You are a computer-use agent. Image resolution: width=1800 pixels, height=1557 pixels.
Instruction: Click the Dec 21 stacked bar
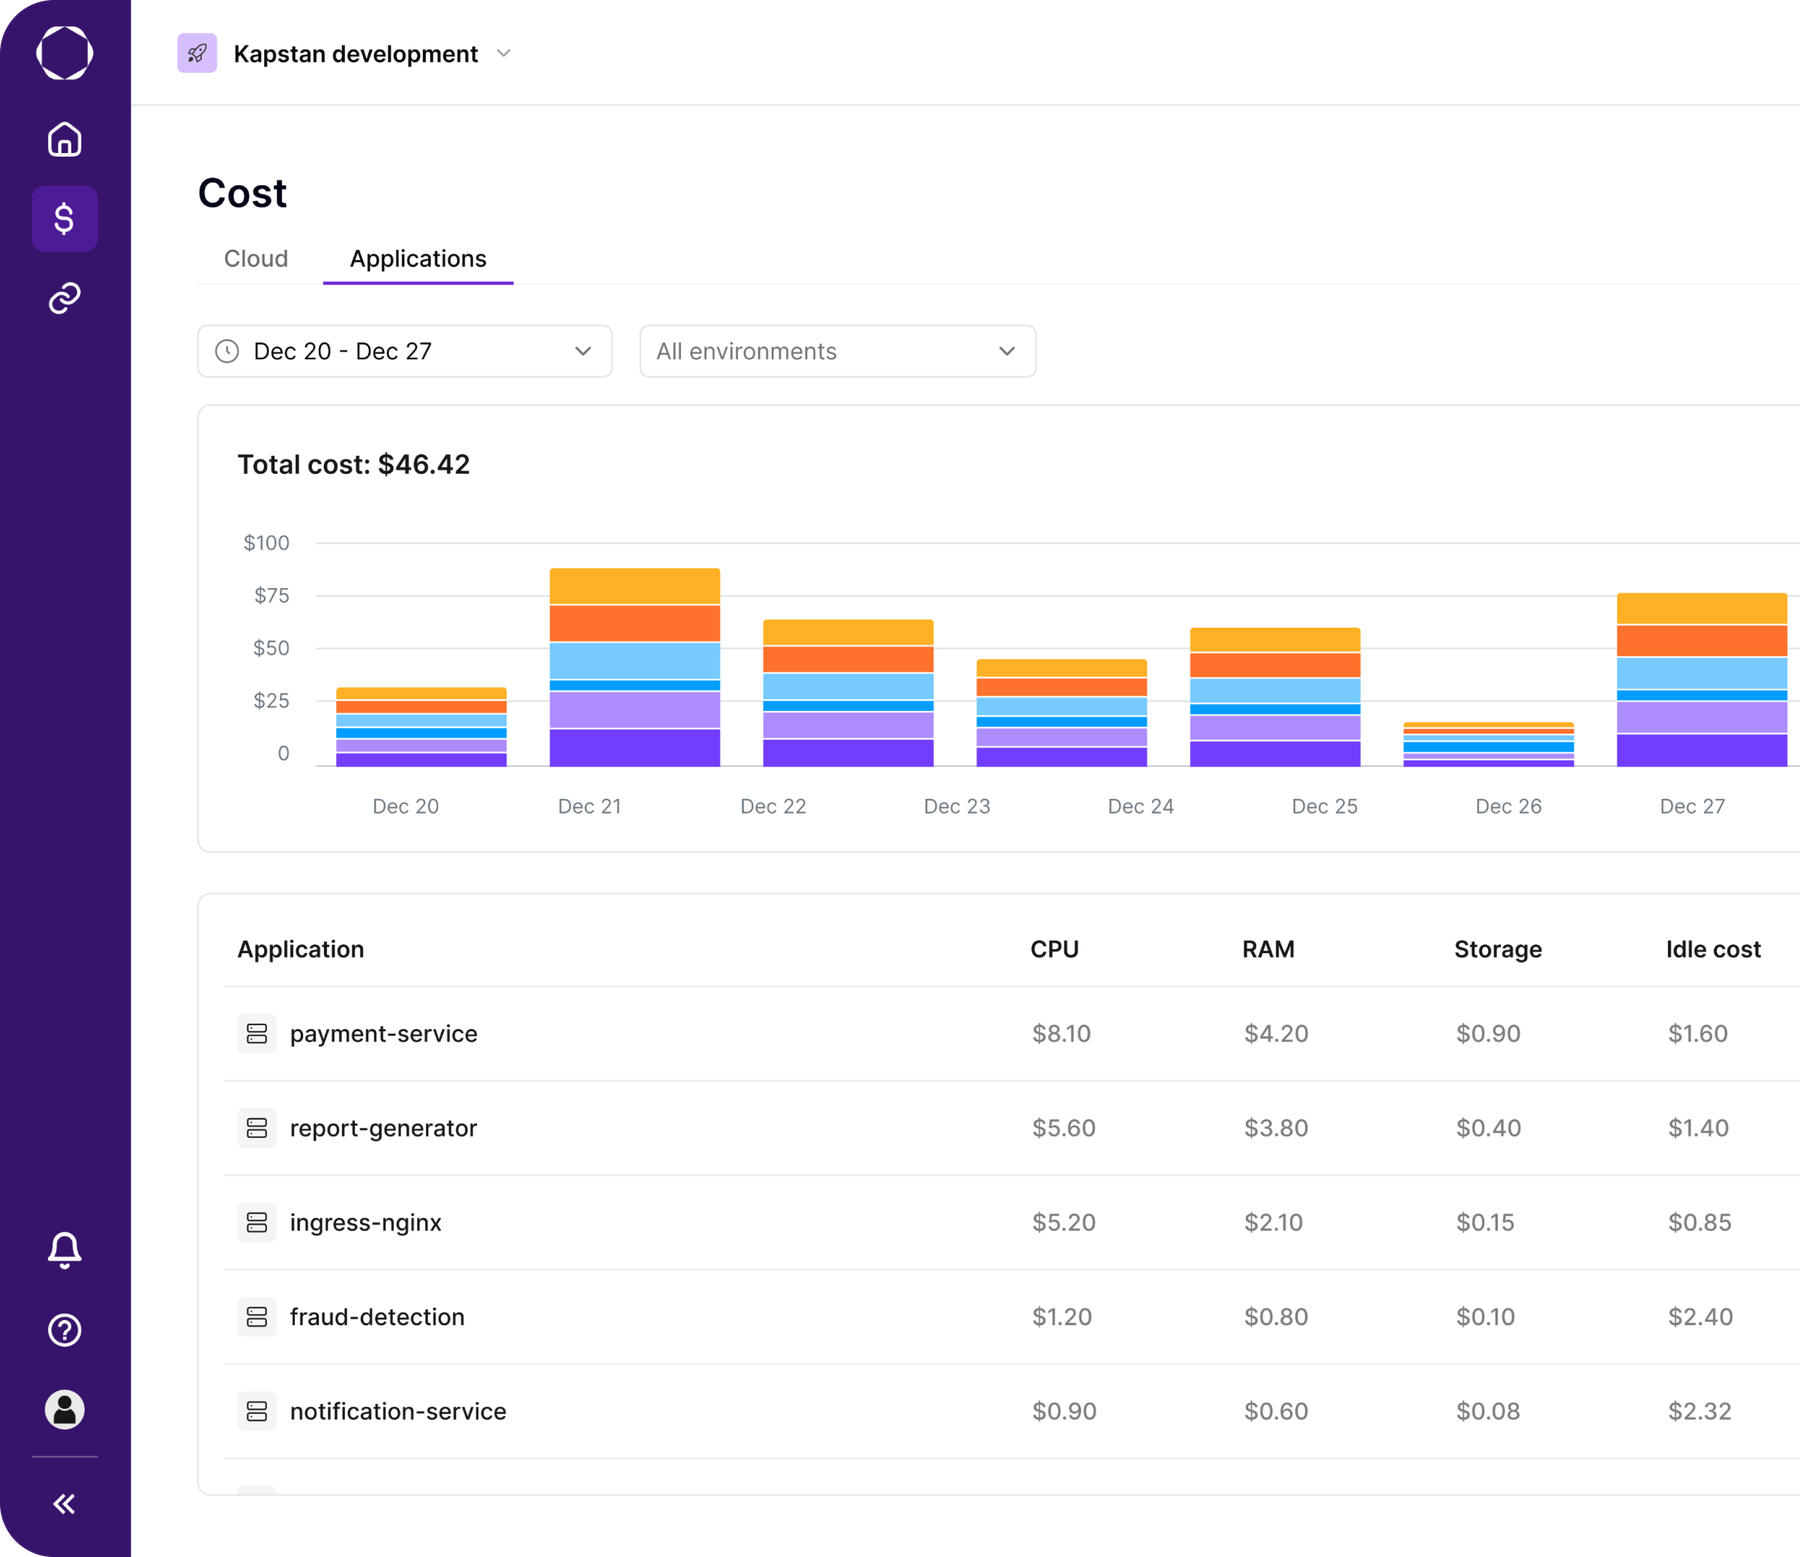pyautogui.click(x=635, y=667)
